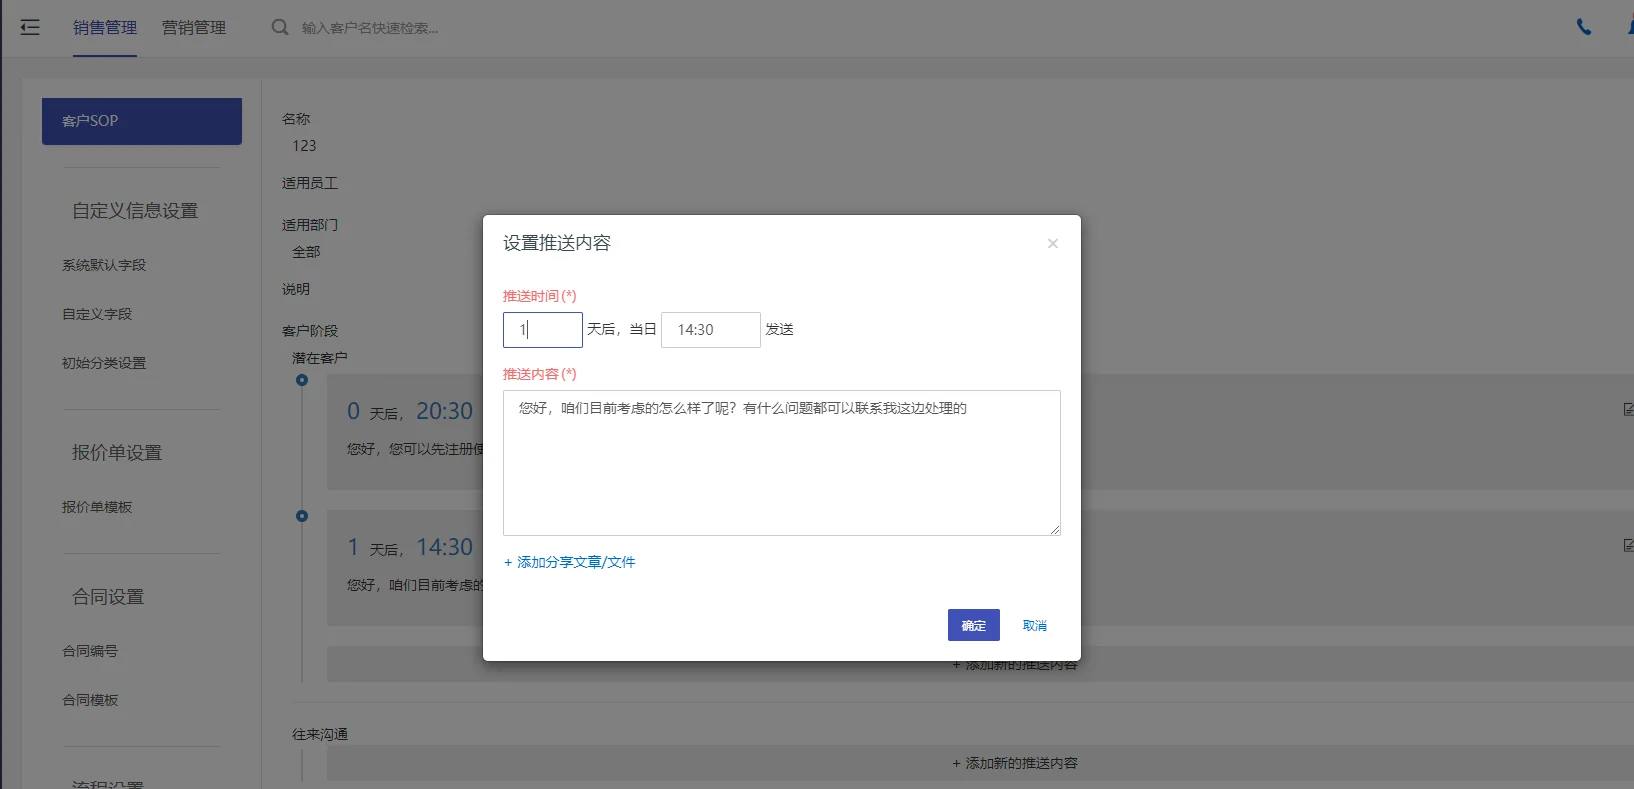Open 报价单模板 page
The image size is (1634, 789).
[x=97, y=507]
